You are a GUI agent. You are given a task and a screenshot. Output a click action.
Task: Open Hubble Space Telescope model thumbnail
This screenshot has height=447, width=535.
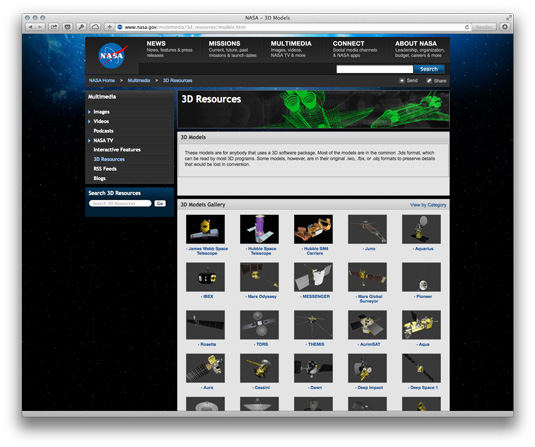point(259,229)
